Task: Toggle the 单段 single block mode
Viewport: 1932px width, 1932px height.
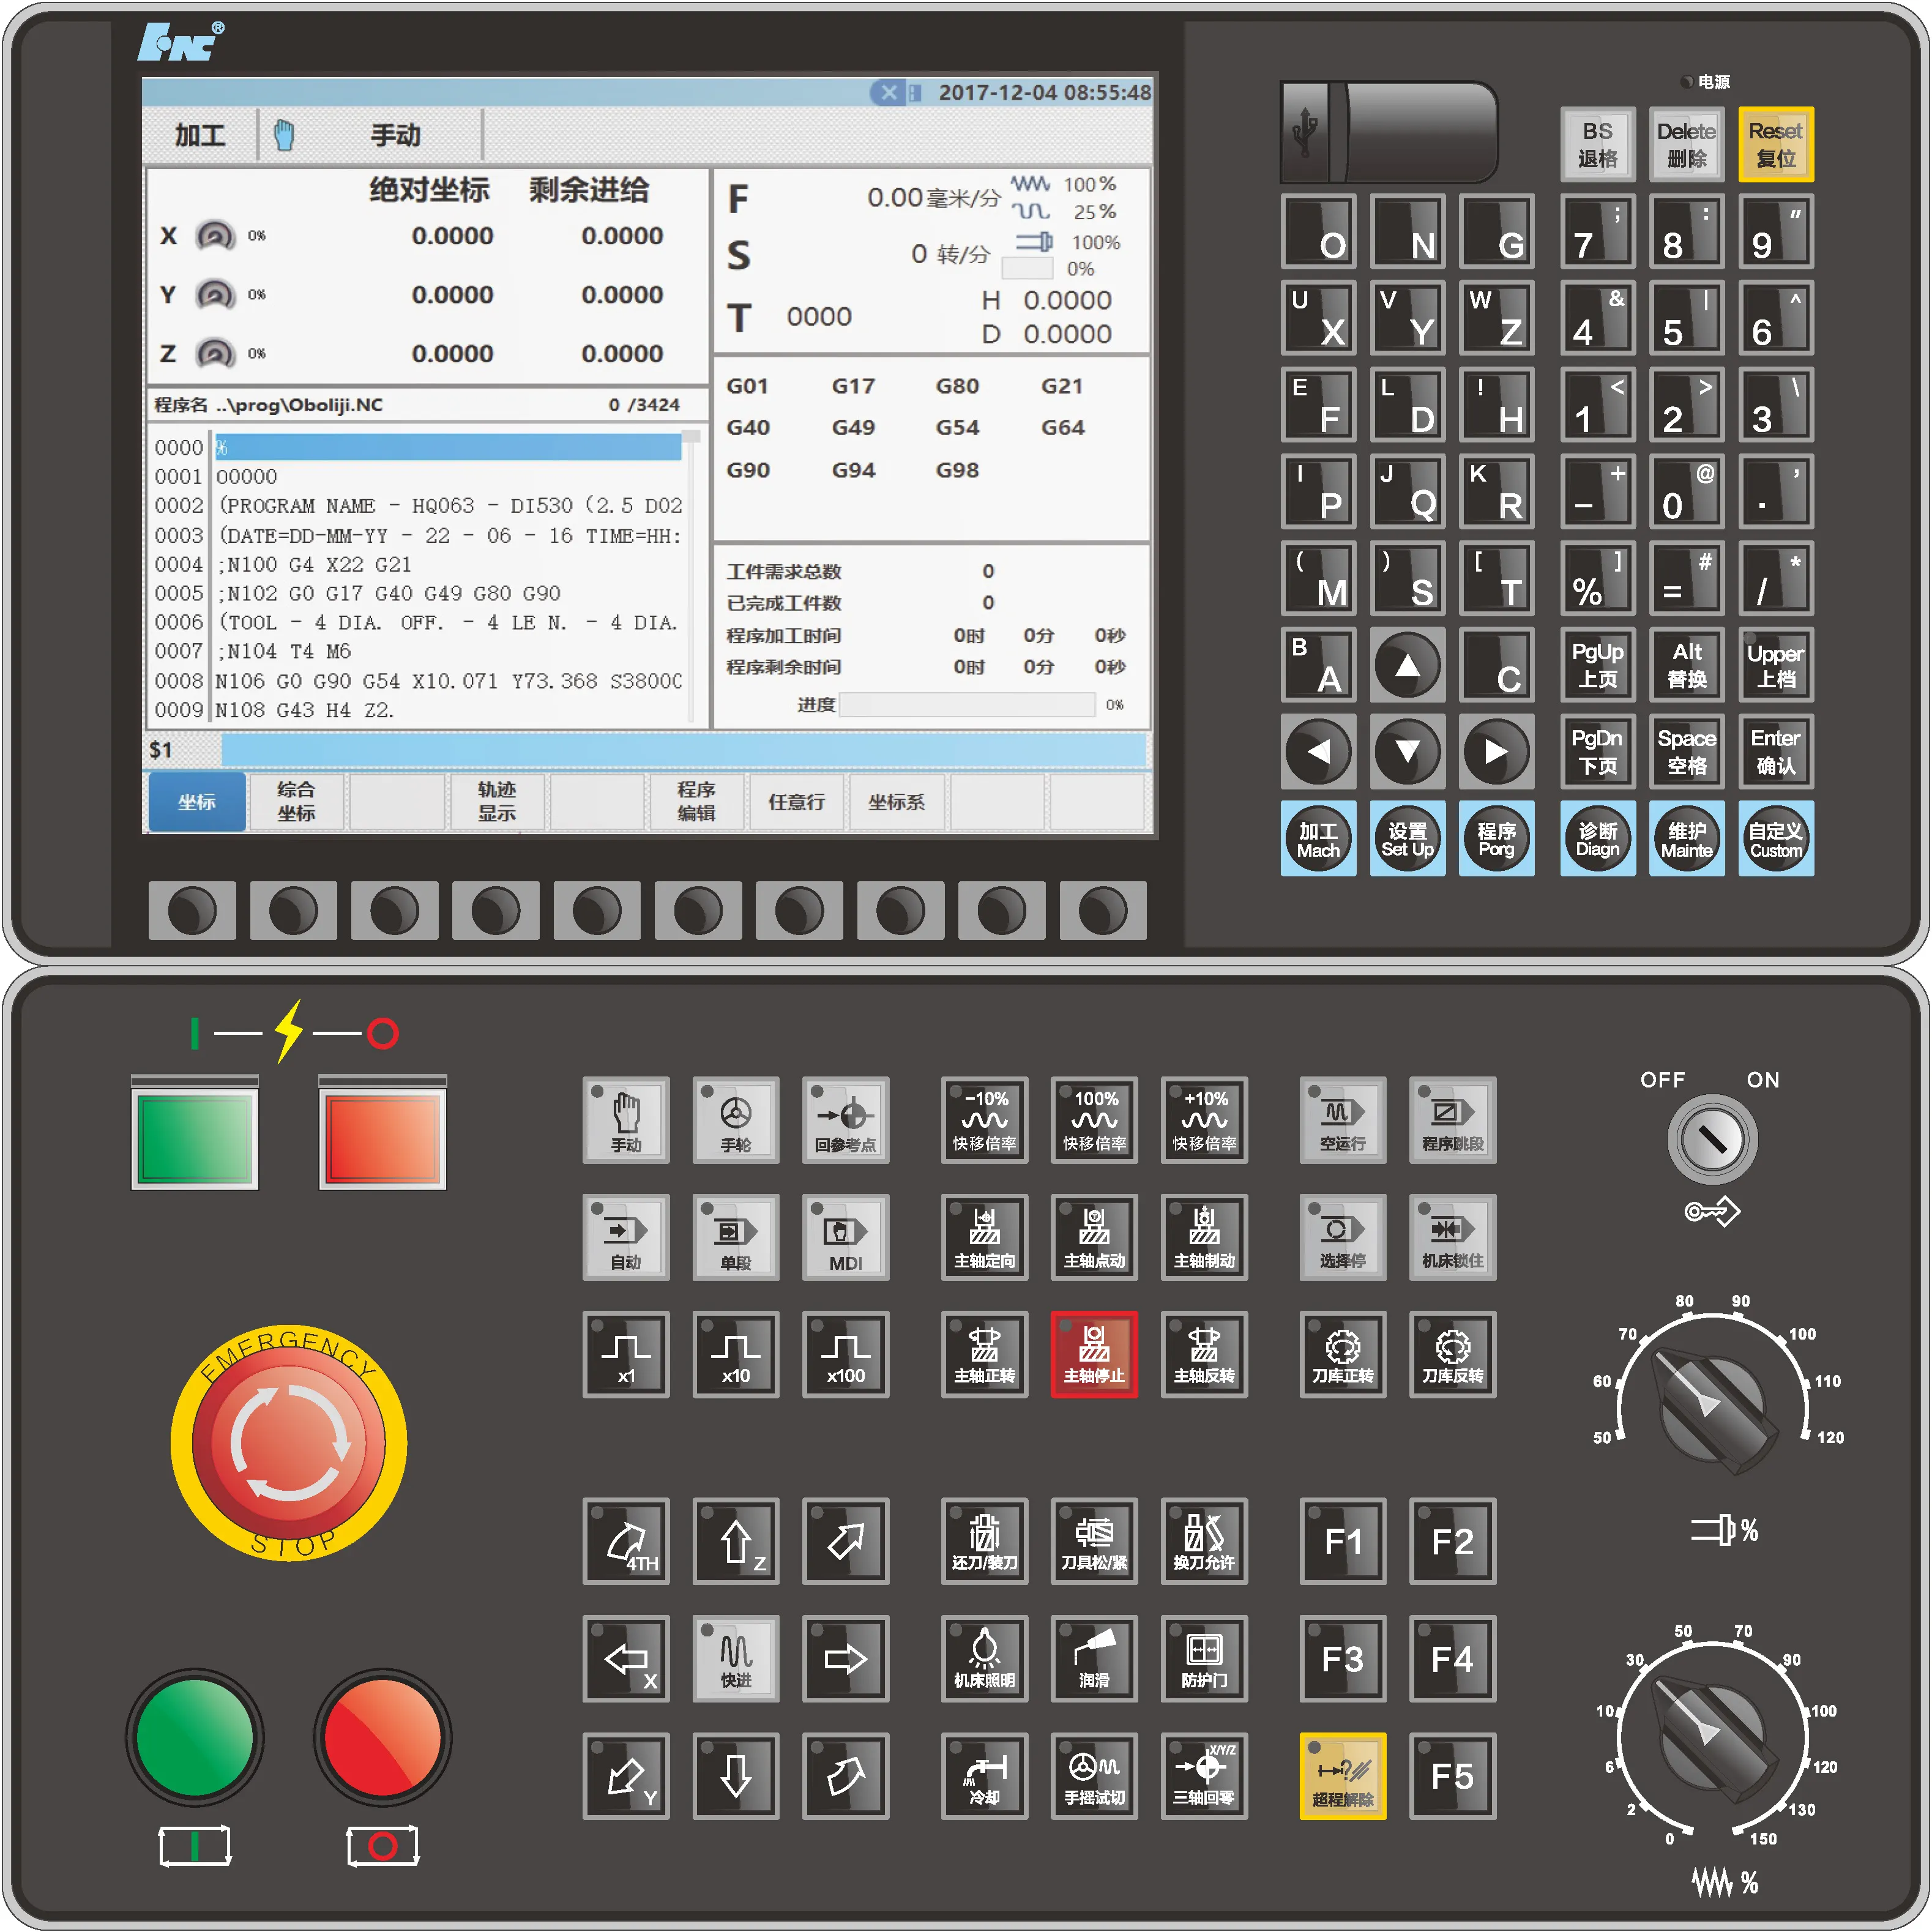Action: (735, 1237)
